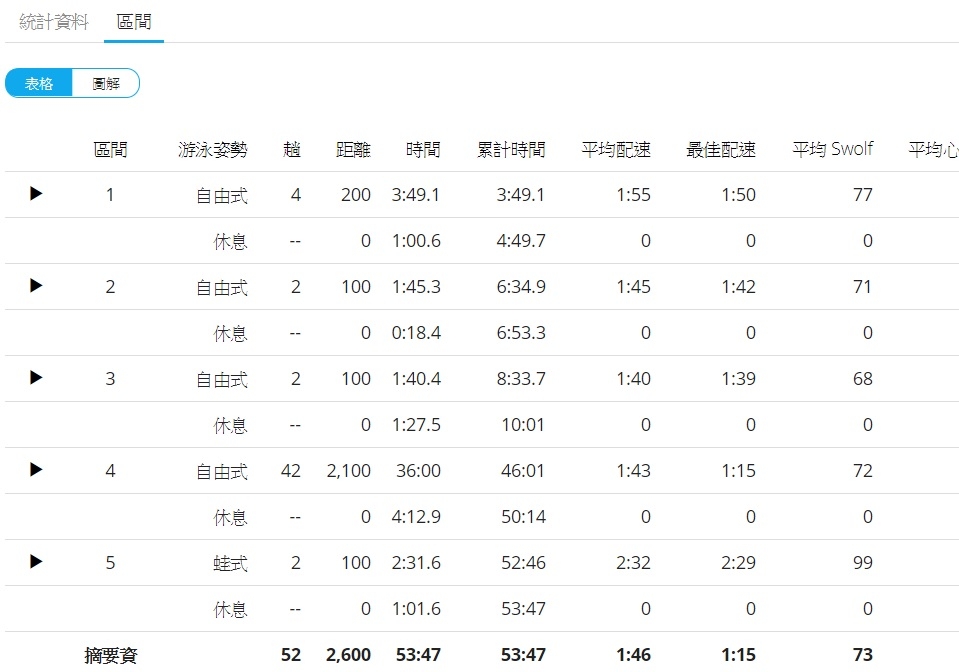
Task: Select average pace 1:45
Action: 634,287
